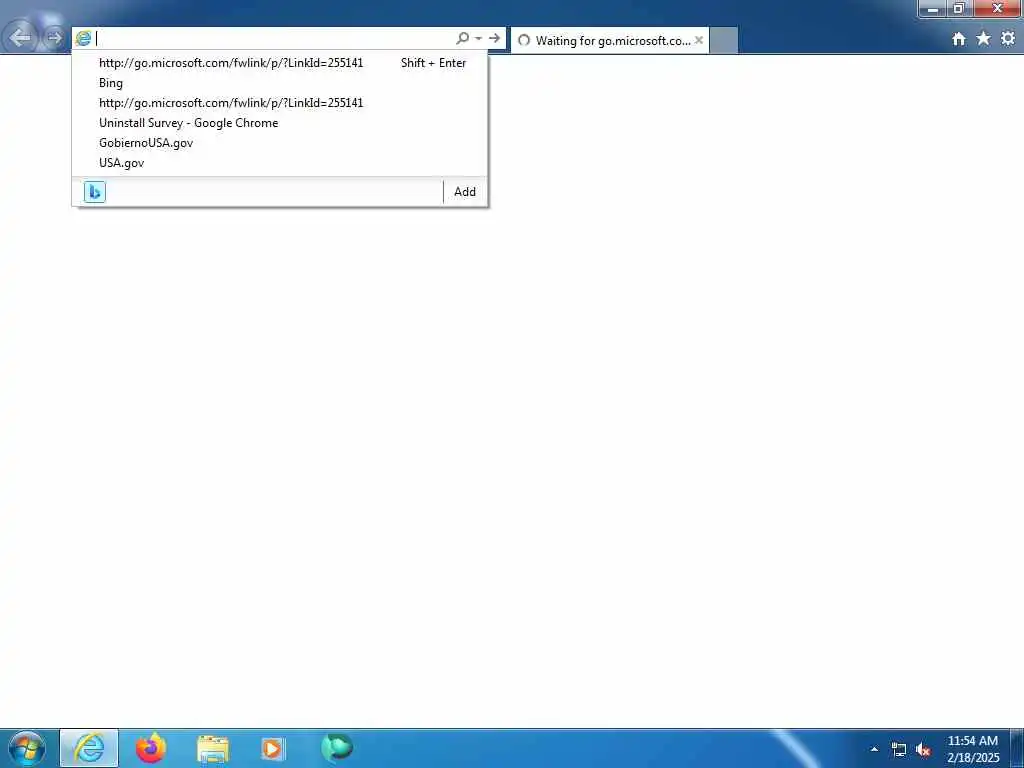Open Windows Explorer from the taskbar
The width and height of the screenshot is (1024, 768).
[213, 748]
